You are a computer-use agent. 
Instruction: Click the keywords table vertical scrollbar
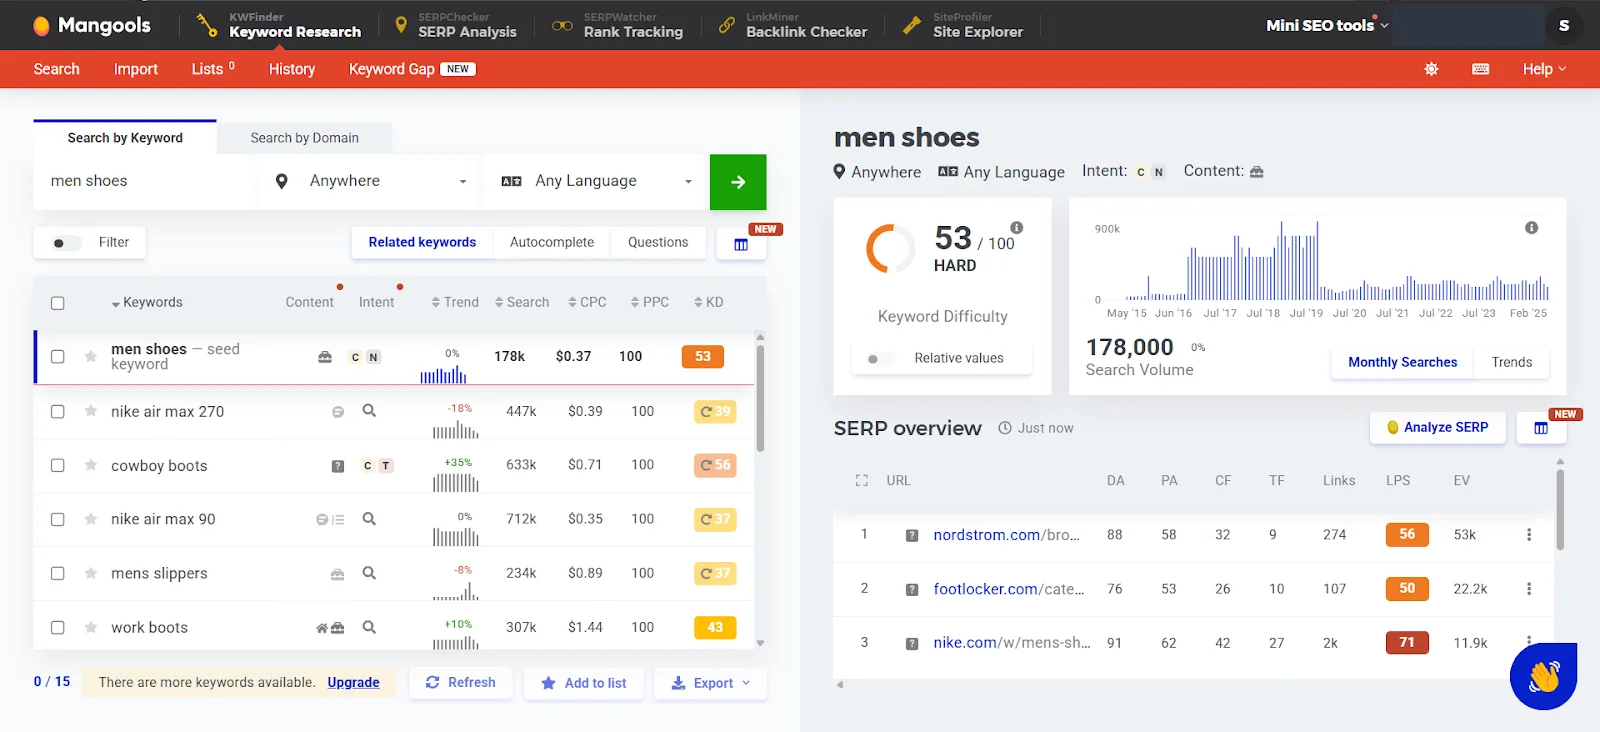[x=760, y=398]
